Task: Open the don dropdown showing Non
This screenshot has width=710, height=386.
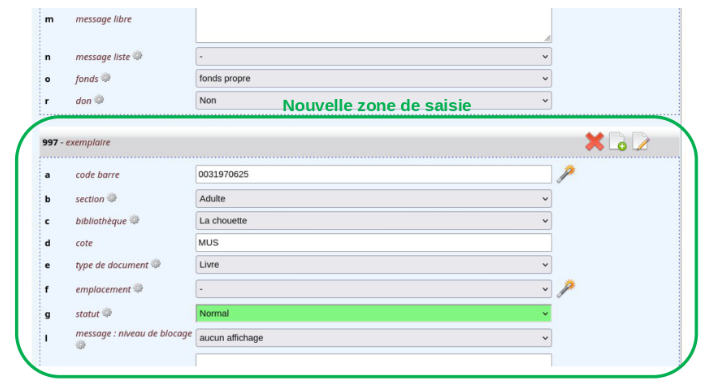Action: 374,100
